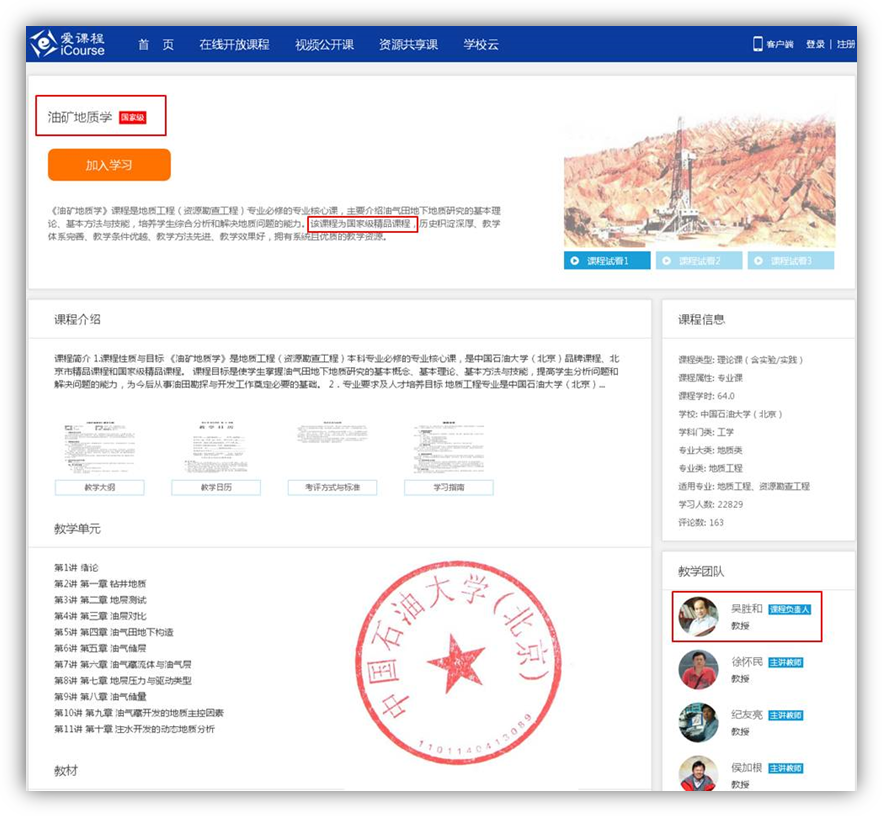Open 纪友亮 teacher avatar
Viewport: 882px width, 816px height.
(x=698, y=722)
